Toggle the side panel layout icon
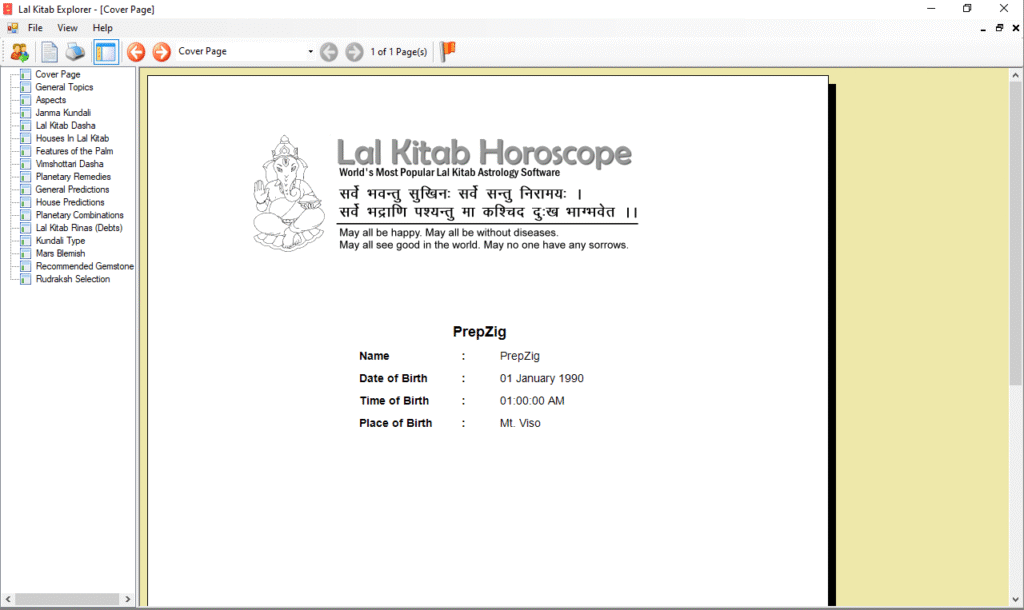This screenshot has width=1024, height=610. point(106,52)
